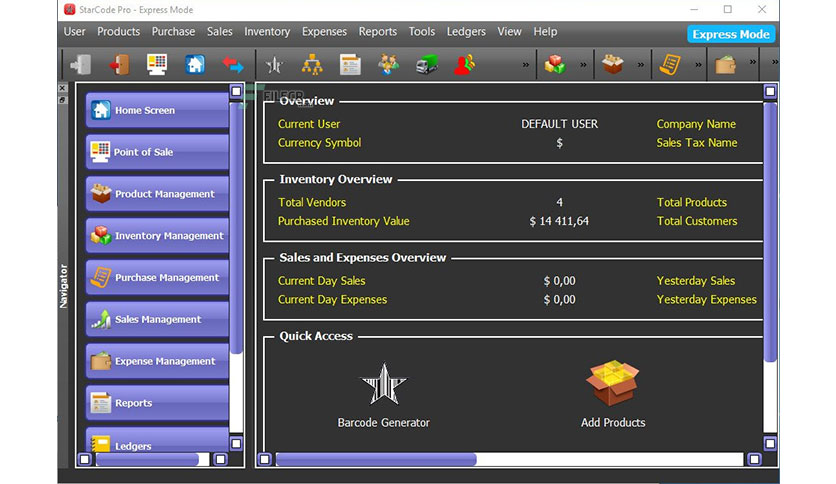The image size is (836, 484).
Task: Click main panel scroll-right square button
Action: pyautogui.click(x=754, y=459)
